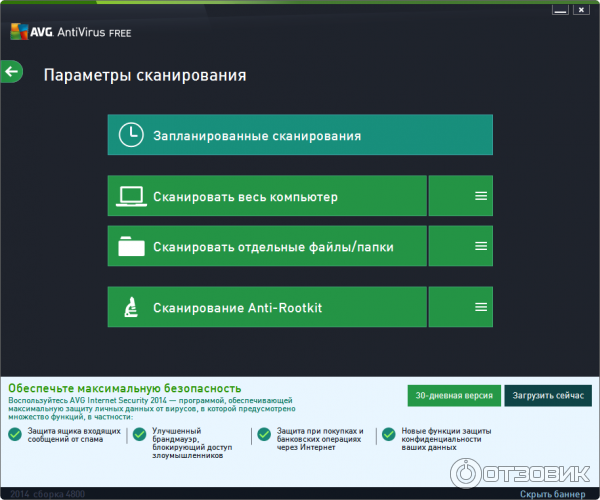Open options menu for Сканирование Anti-Rootkit

[480, 307]
